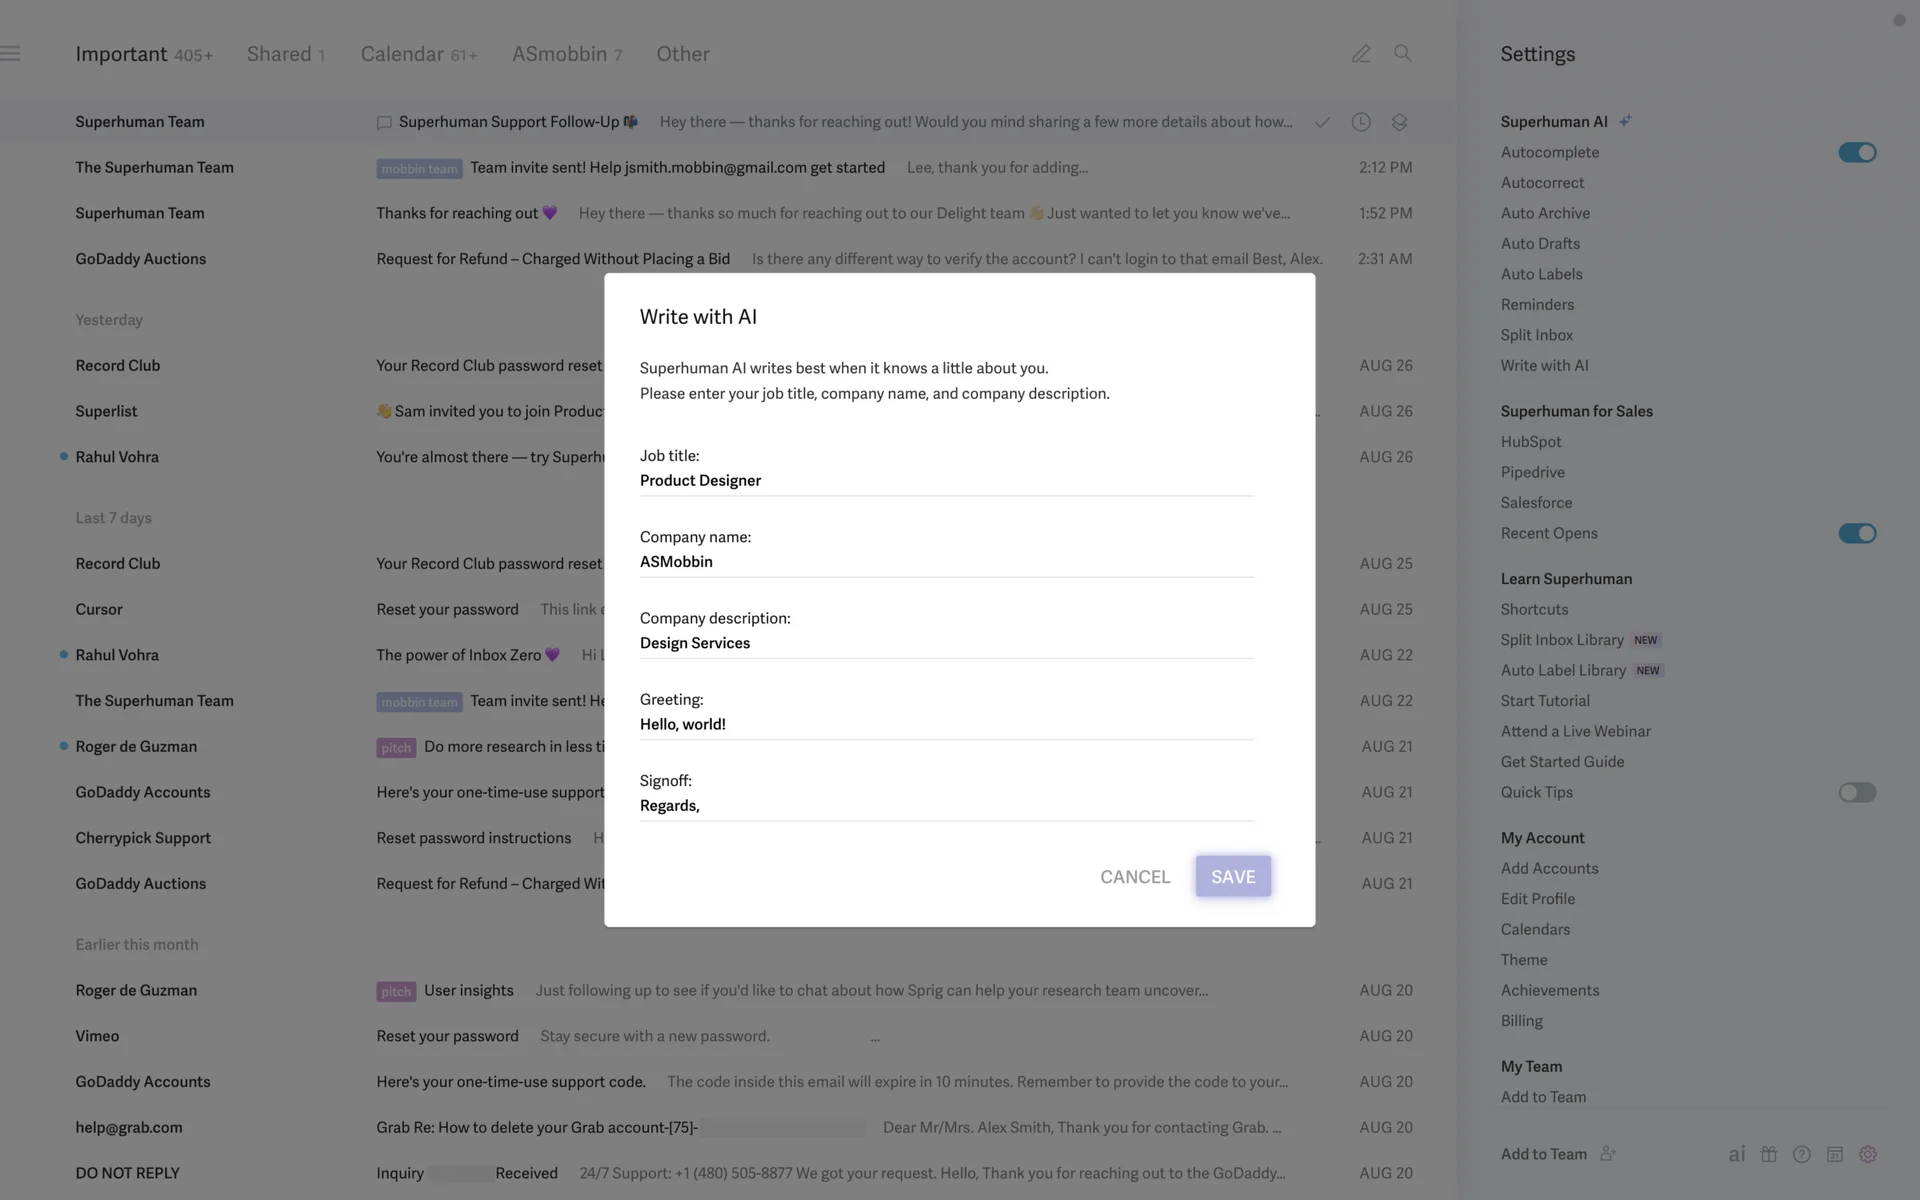Click the compose pencil icon
This screenshot has height=1200, width=1920.
1360,54
